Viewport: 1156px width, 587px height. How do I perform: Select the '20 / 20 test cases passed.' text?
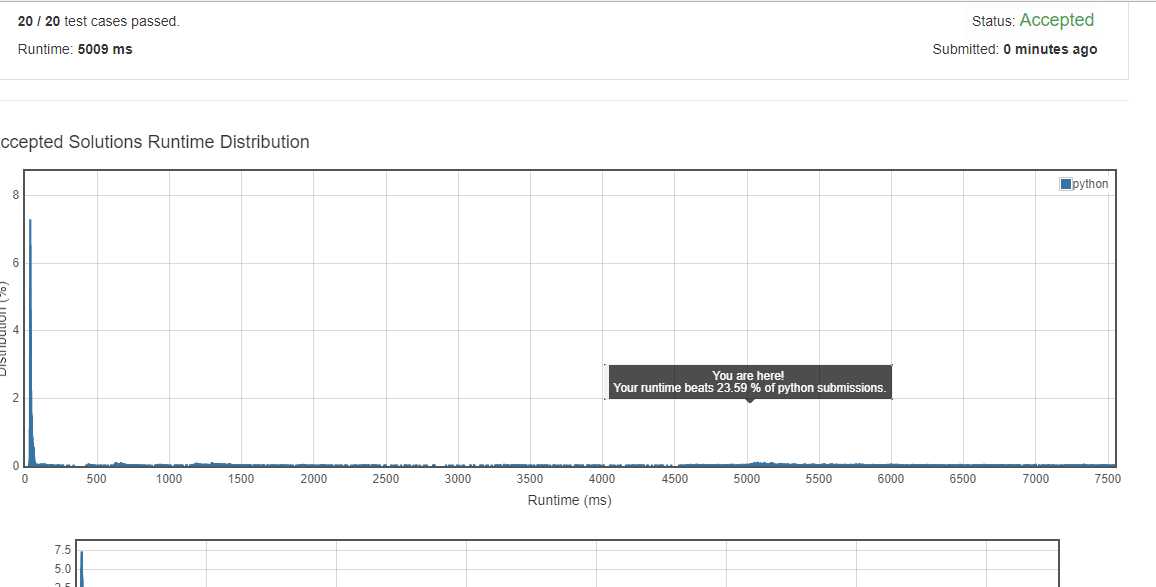99,21
